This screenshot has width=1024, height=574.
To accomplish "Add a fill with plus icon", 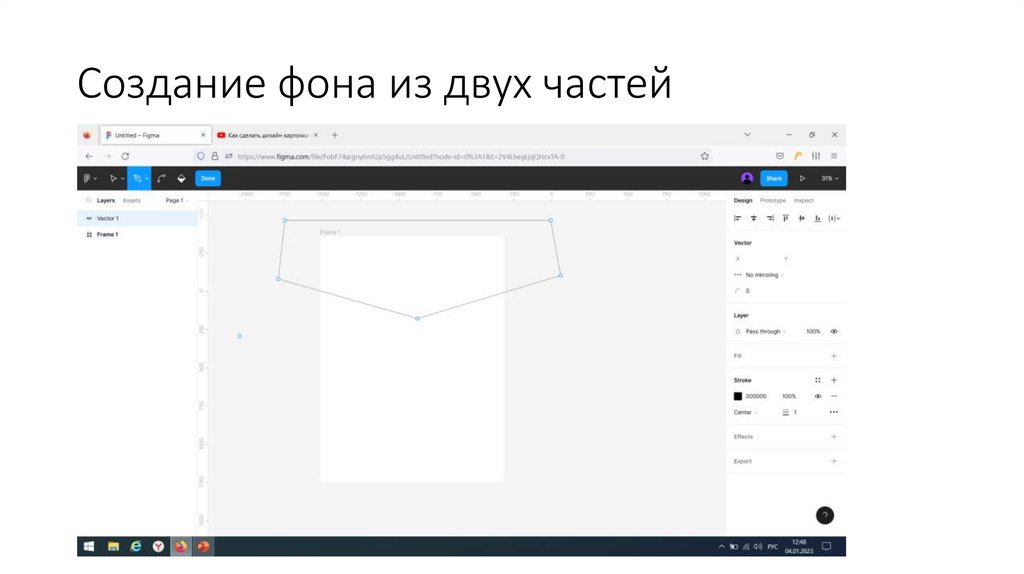I will point(834,356).
